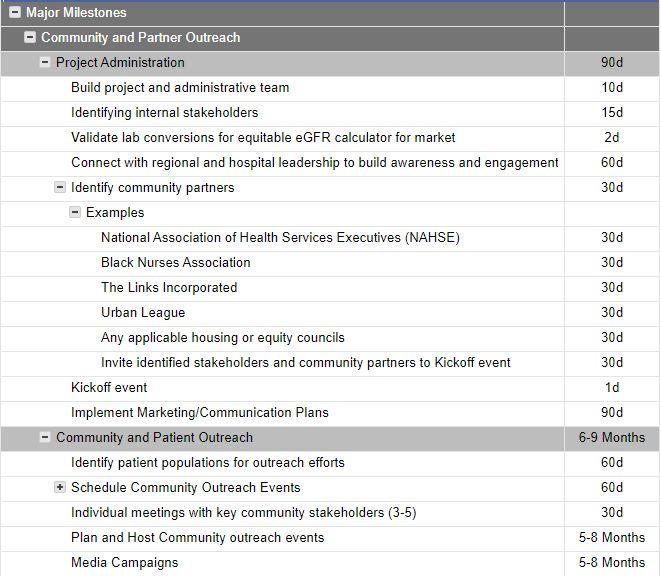Viewport: 661px width, 576px height.
Task: Click 10d duration of Build project team
Action: pyautogui.click(x=612, y=87)
